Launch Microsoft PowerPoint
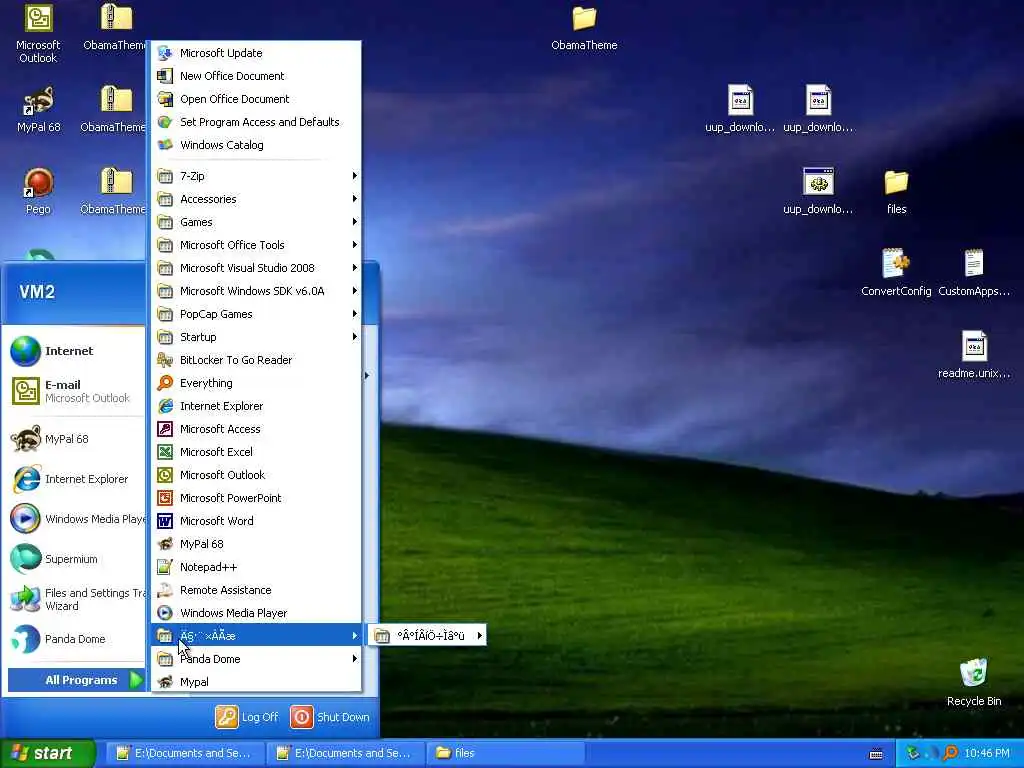This screenshot has height=768, width=1024. click(x=256, y=498)
